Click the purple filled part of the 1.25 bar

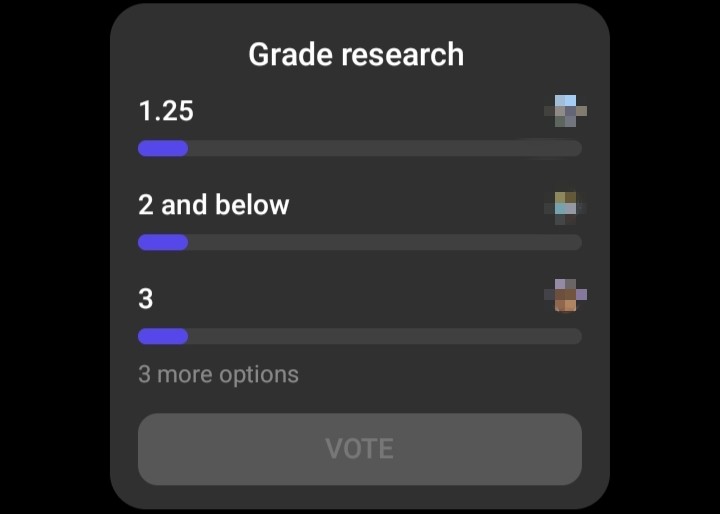click(x=163, y=148)
